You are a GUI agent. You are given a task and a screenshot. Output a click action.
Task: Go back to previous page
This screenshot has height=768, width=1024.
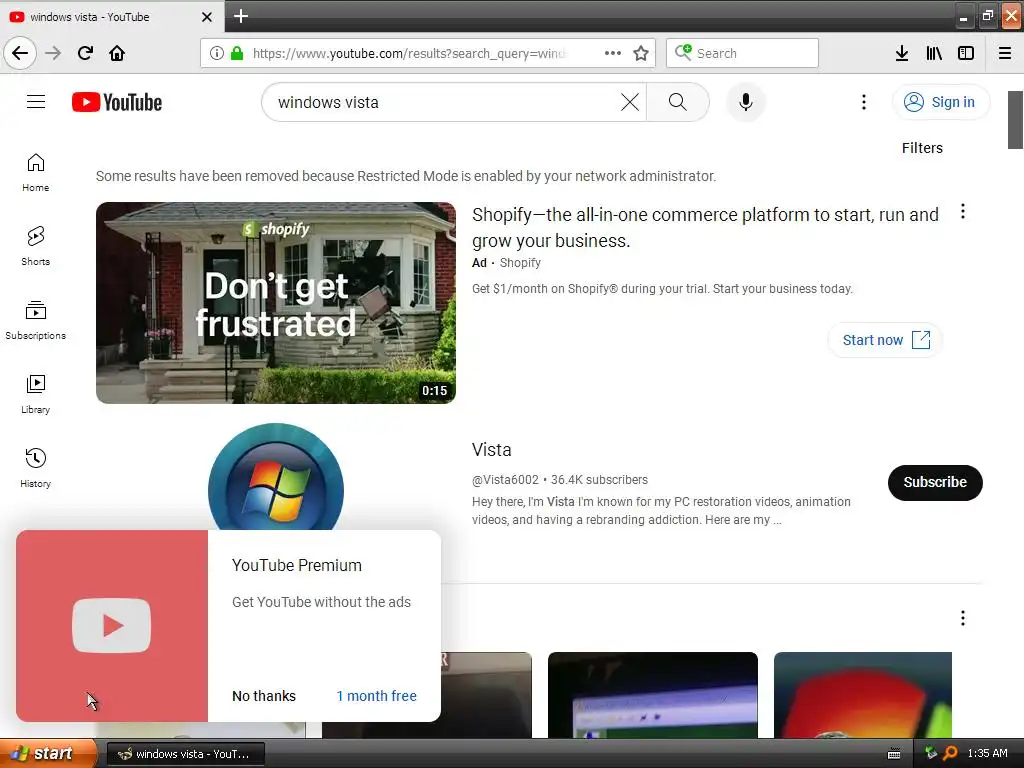pos(20,53)
